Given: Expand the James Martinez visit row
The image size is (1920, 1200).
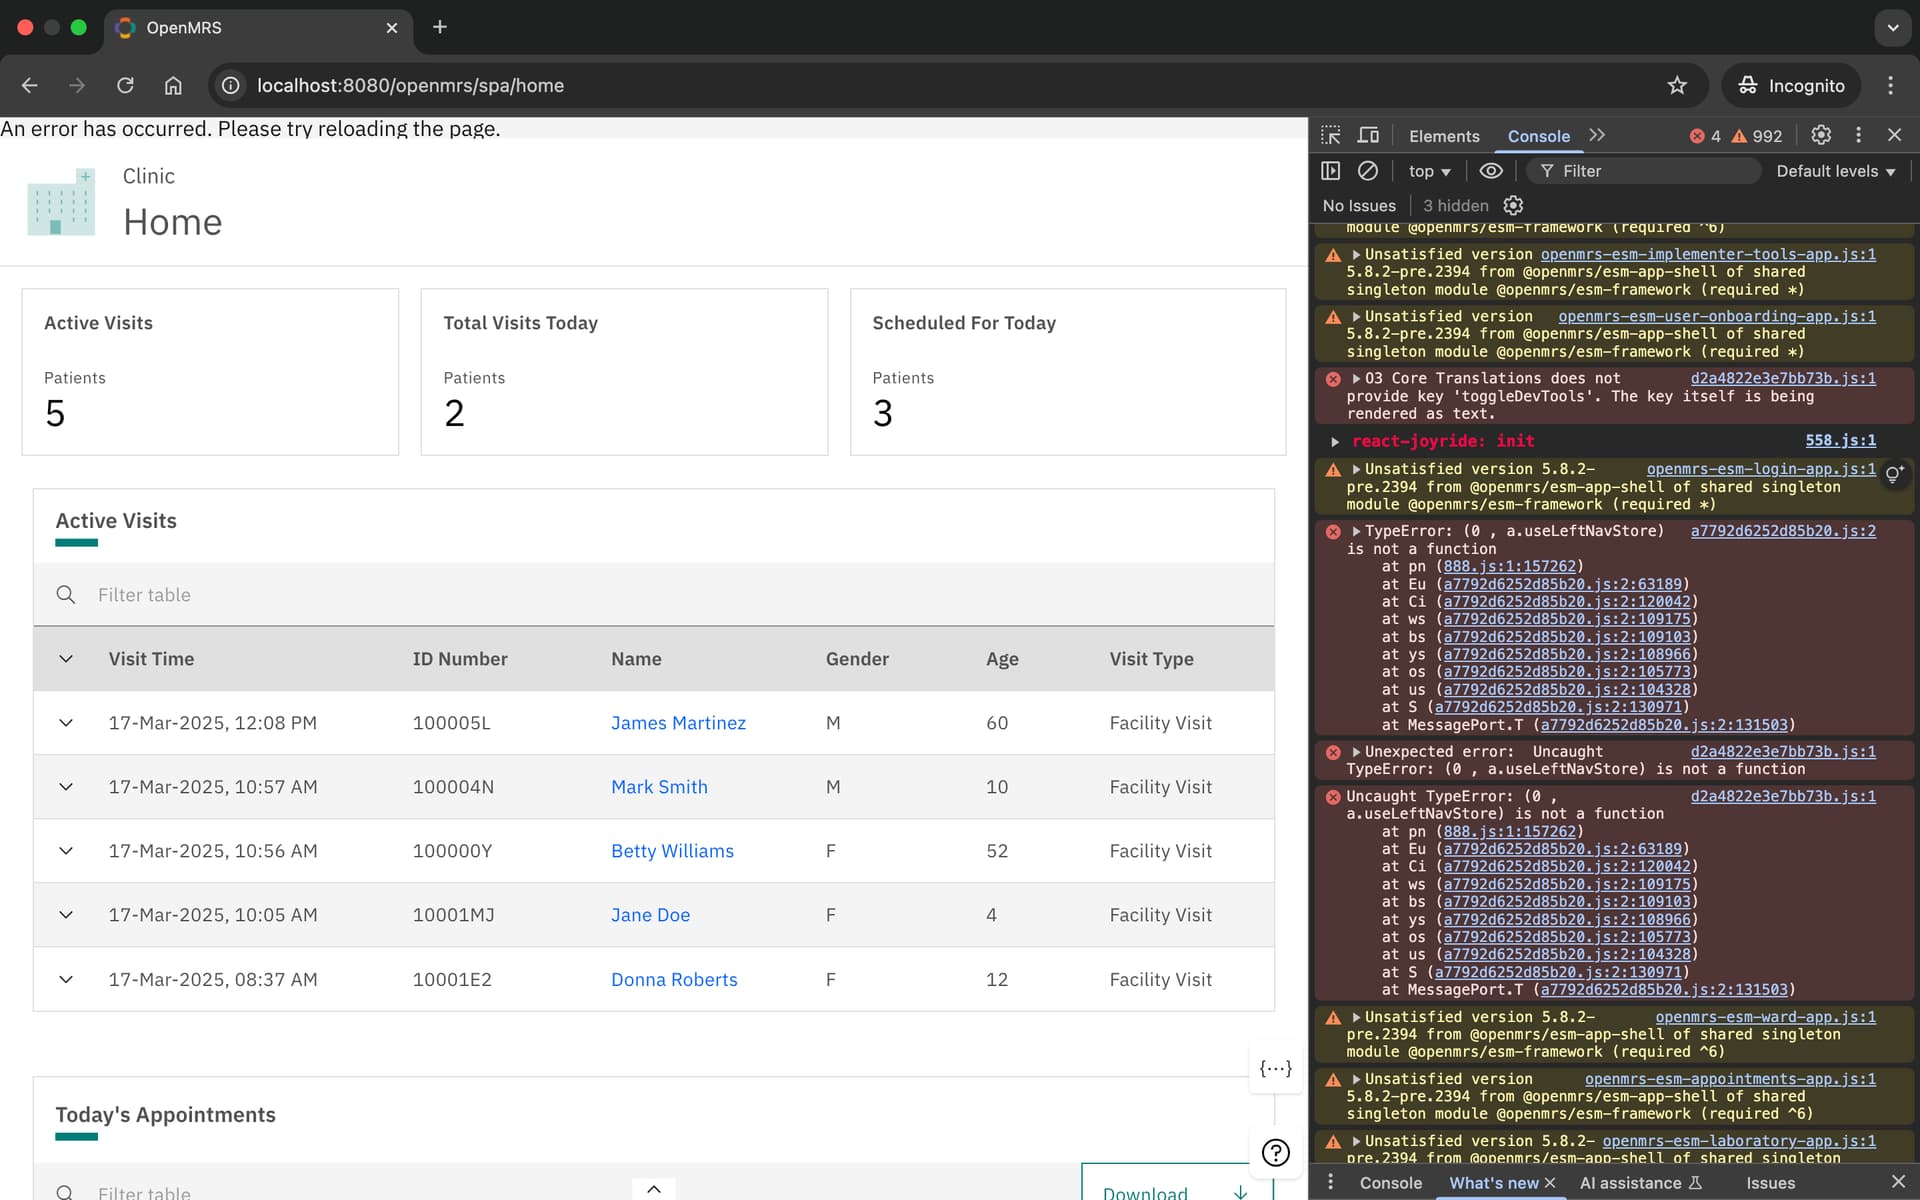Looking at the screenshot, I should coord(66,723).
